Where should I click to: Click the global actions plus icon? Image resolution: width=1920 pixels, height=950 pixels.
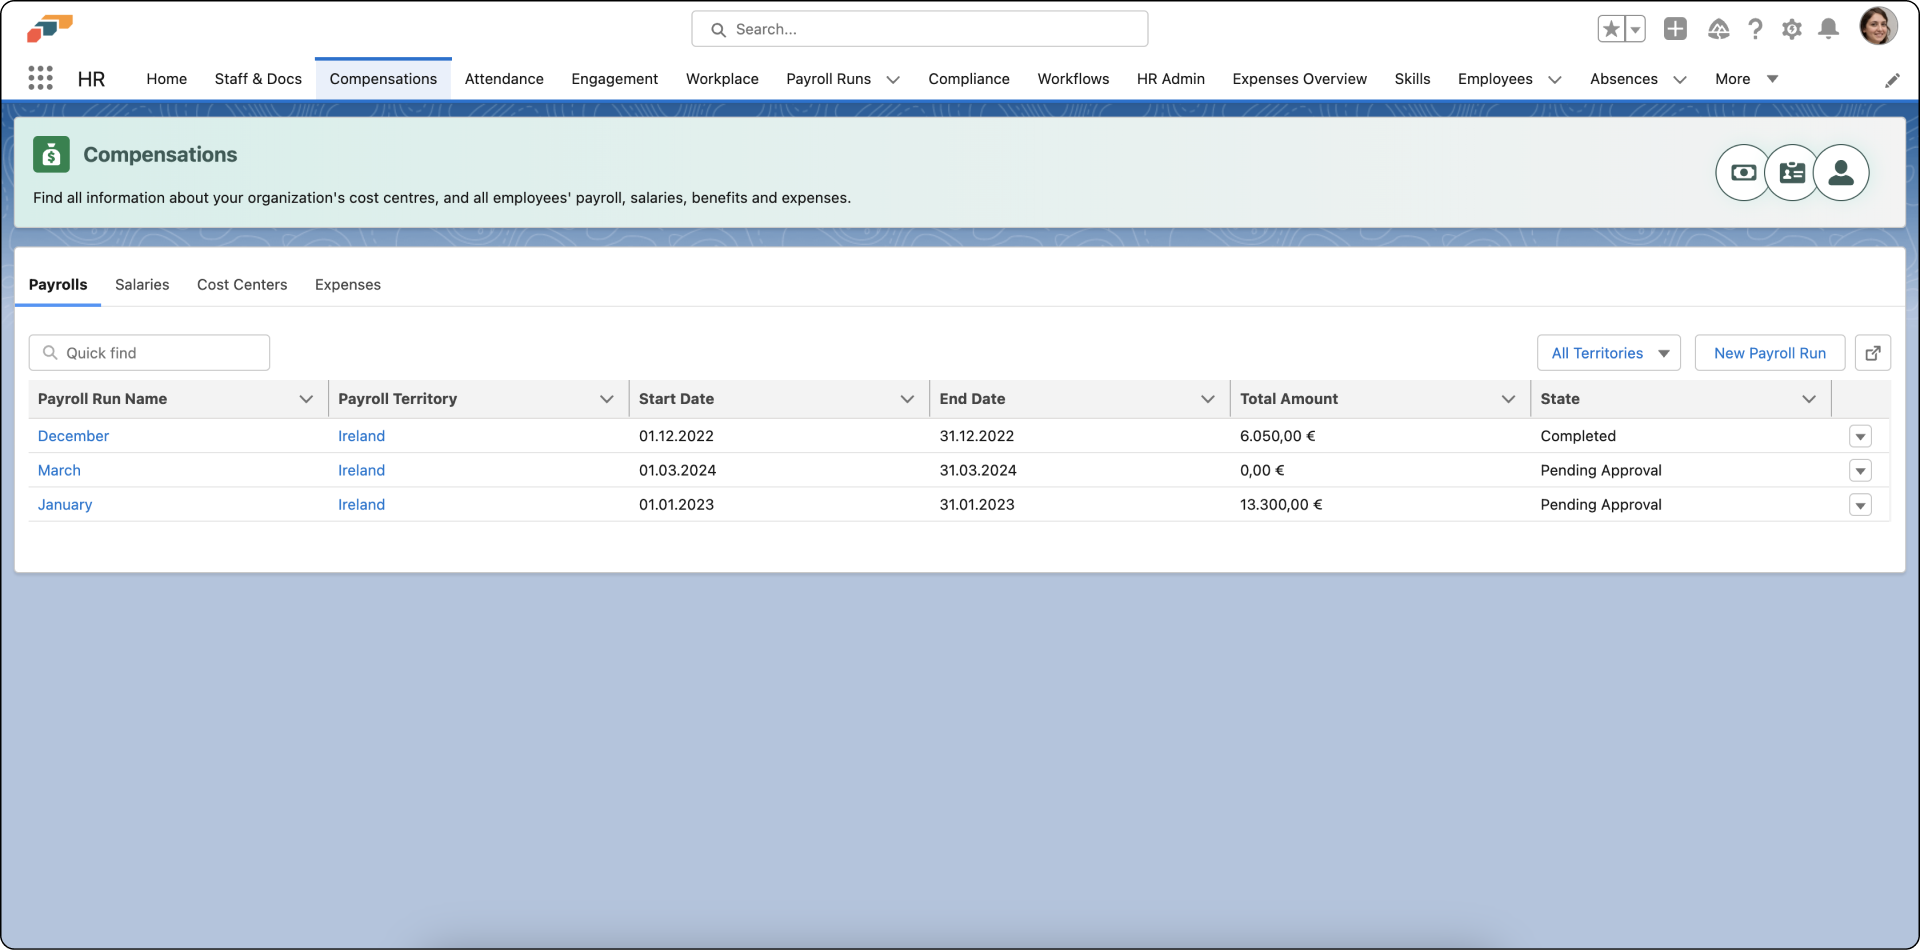1675,29
